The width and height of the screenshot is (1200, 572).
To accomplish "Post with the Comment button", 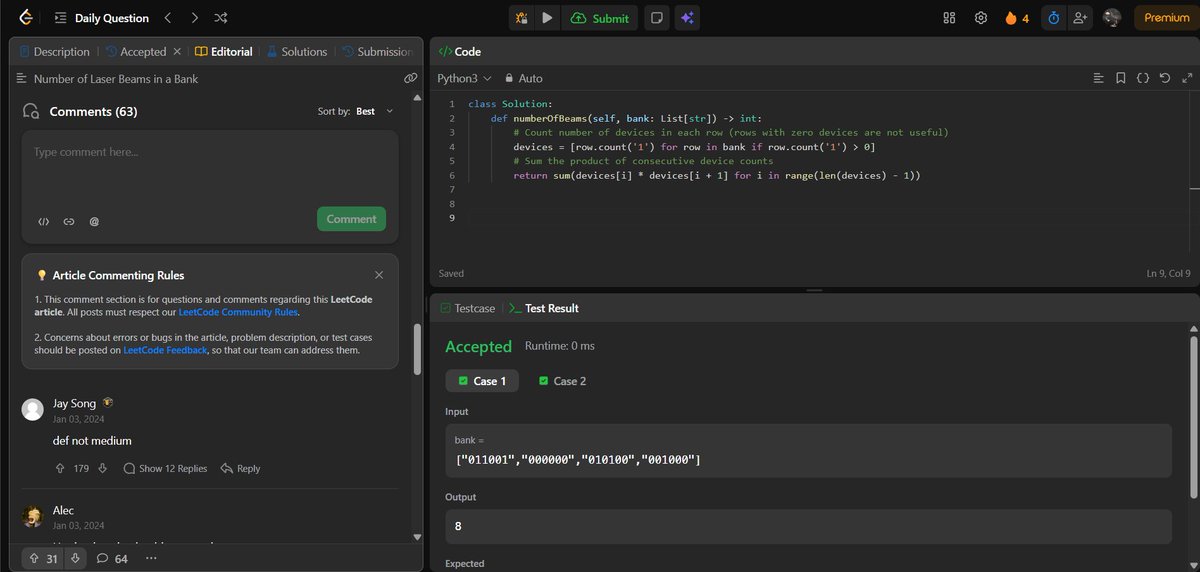I will (x=351, y=219).
